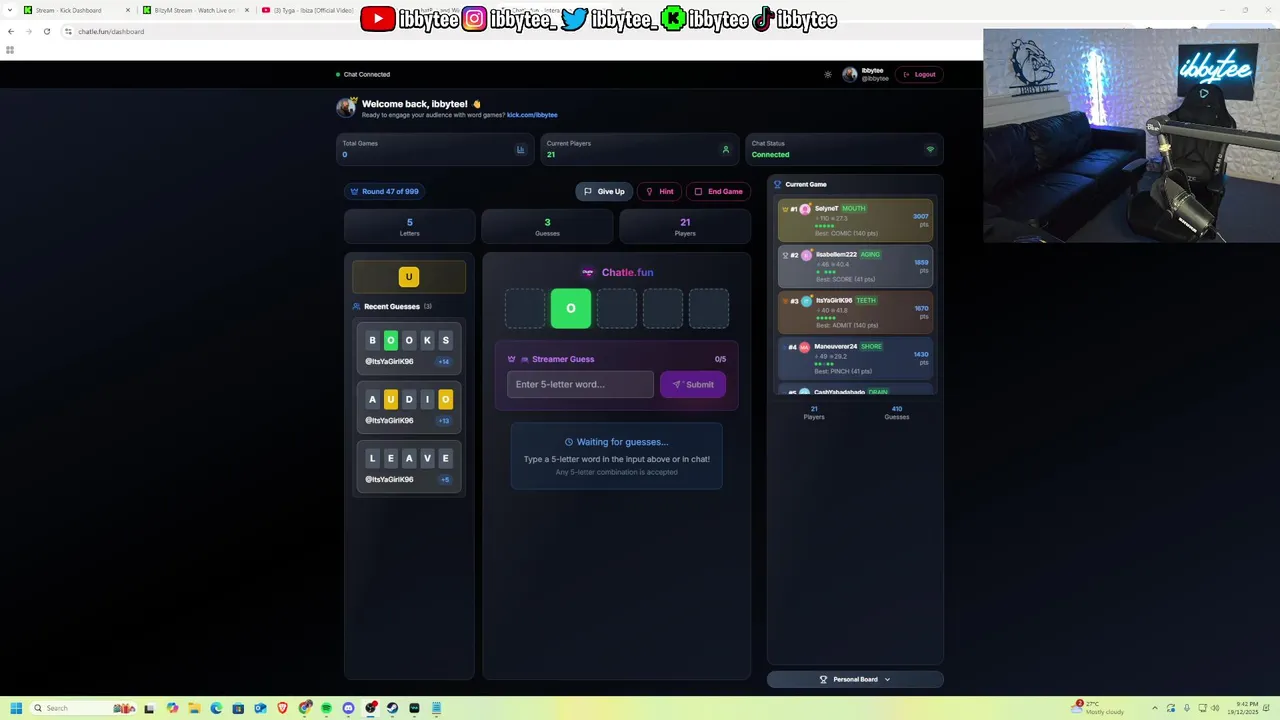Screen dimensions: 1280x720
Task: Give up the current round
Action: pos(604,191)
